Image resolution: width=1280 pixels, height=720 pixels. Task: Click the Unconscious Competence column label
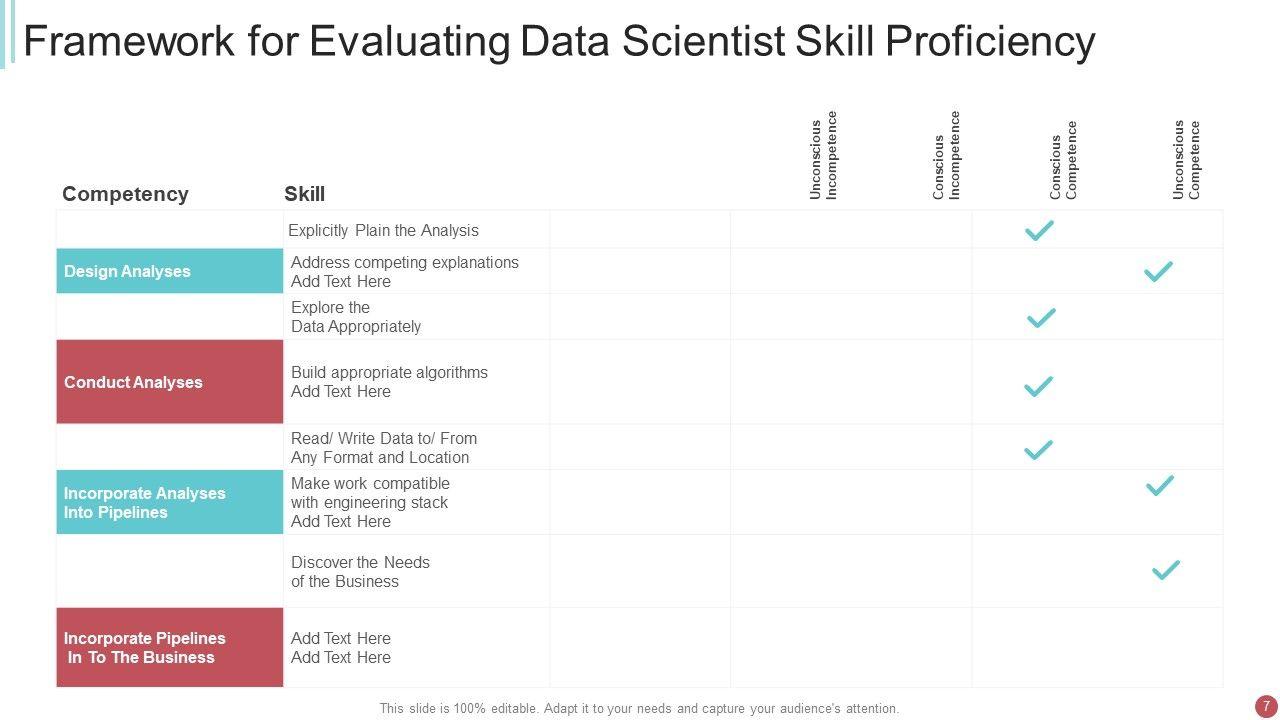(x=1186, y=160)
